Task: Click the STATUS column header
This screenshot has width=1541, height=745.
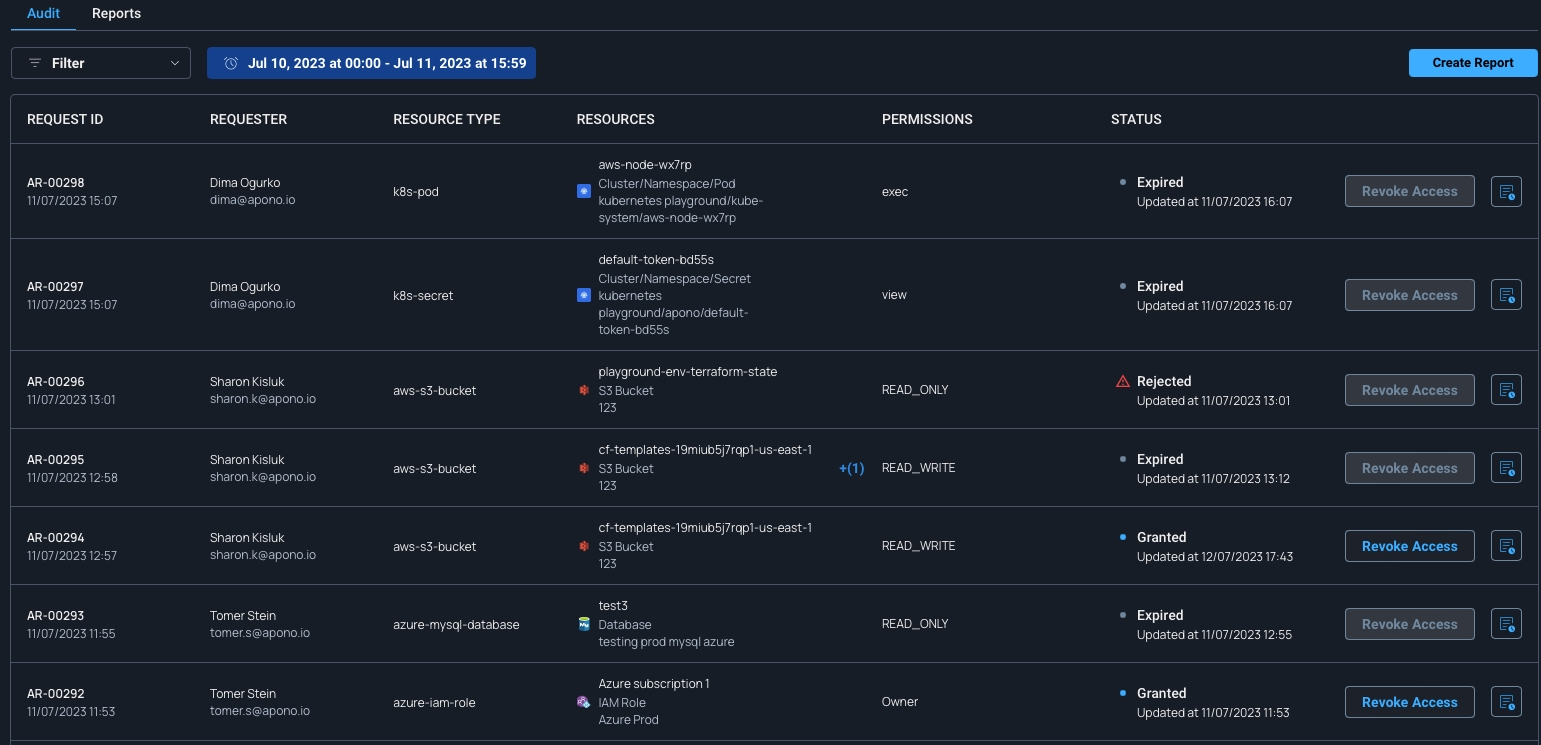Action: click(1136, 119)
